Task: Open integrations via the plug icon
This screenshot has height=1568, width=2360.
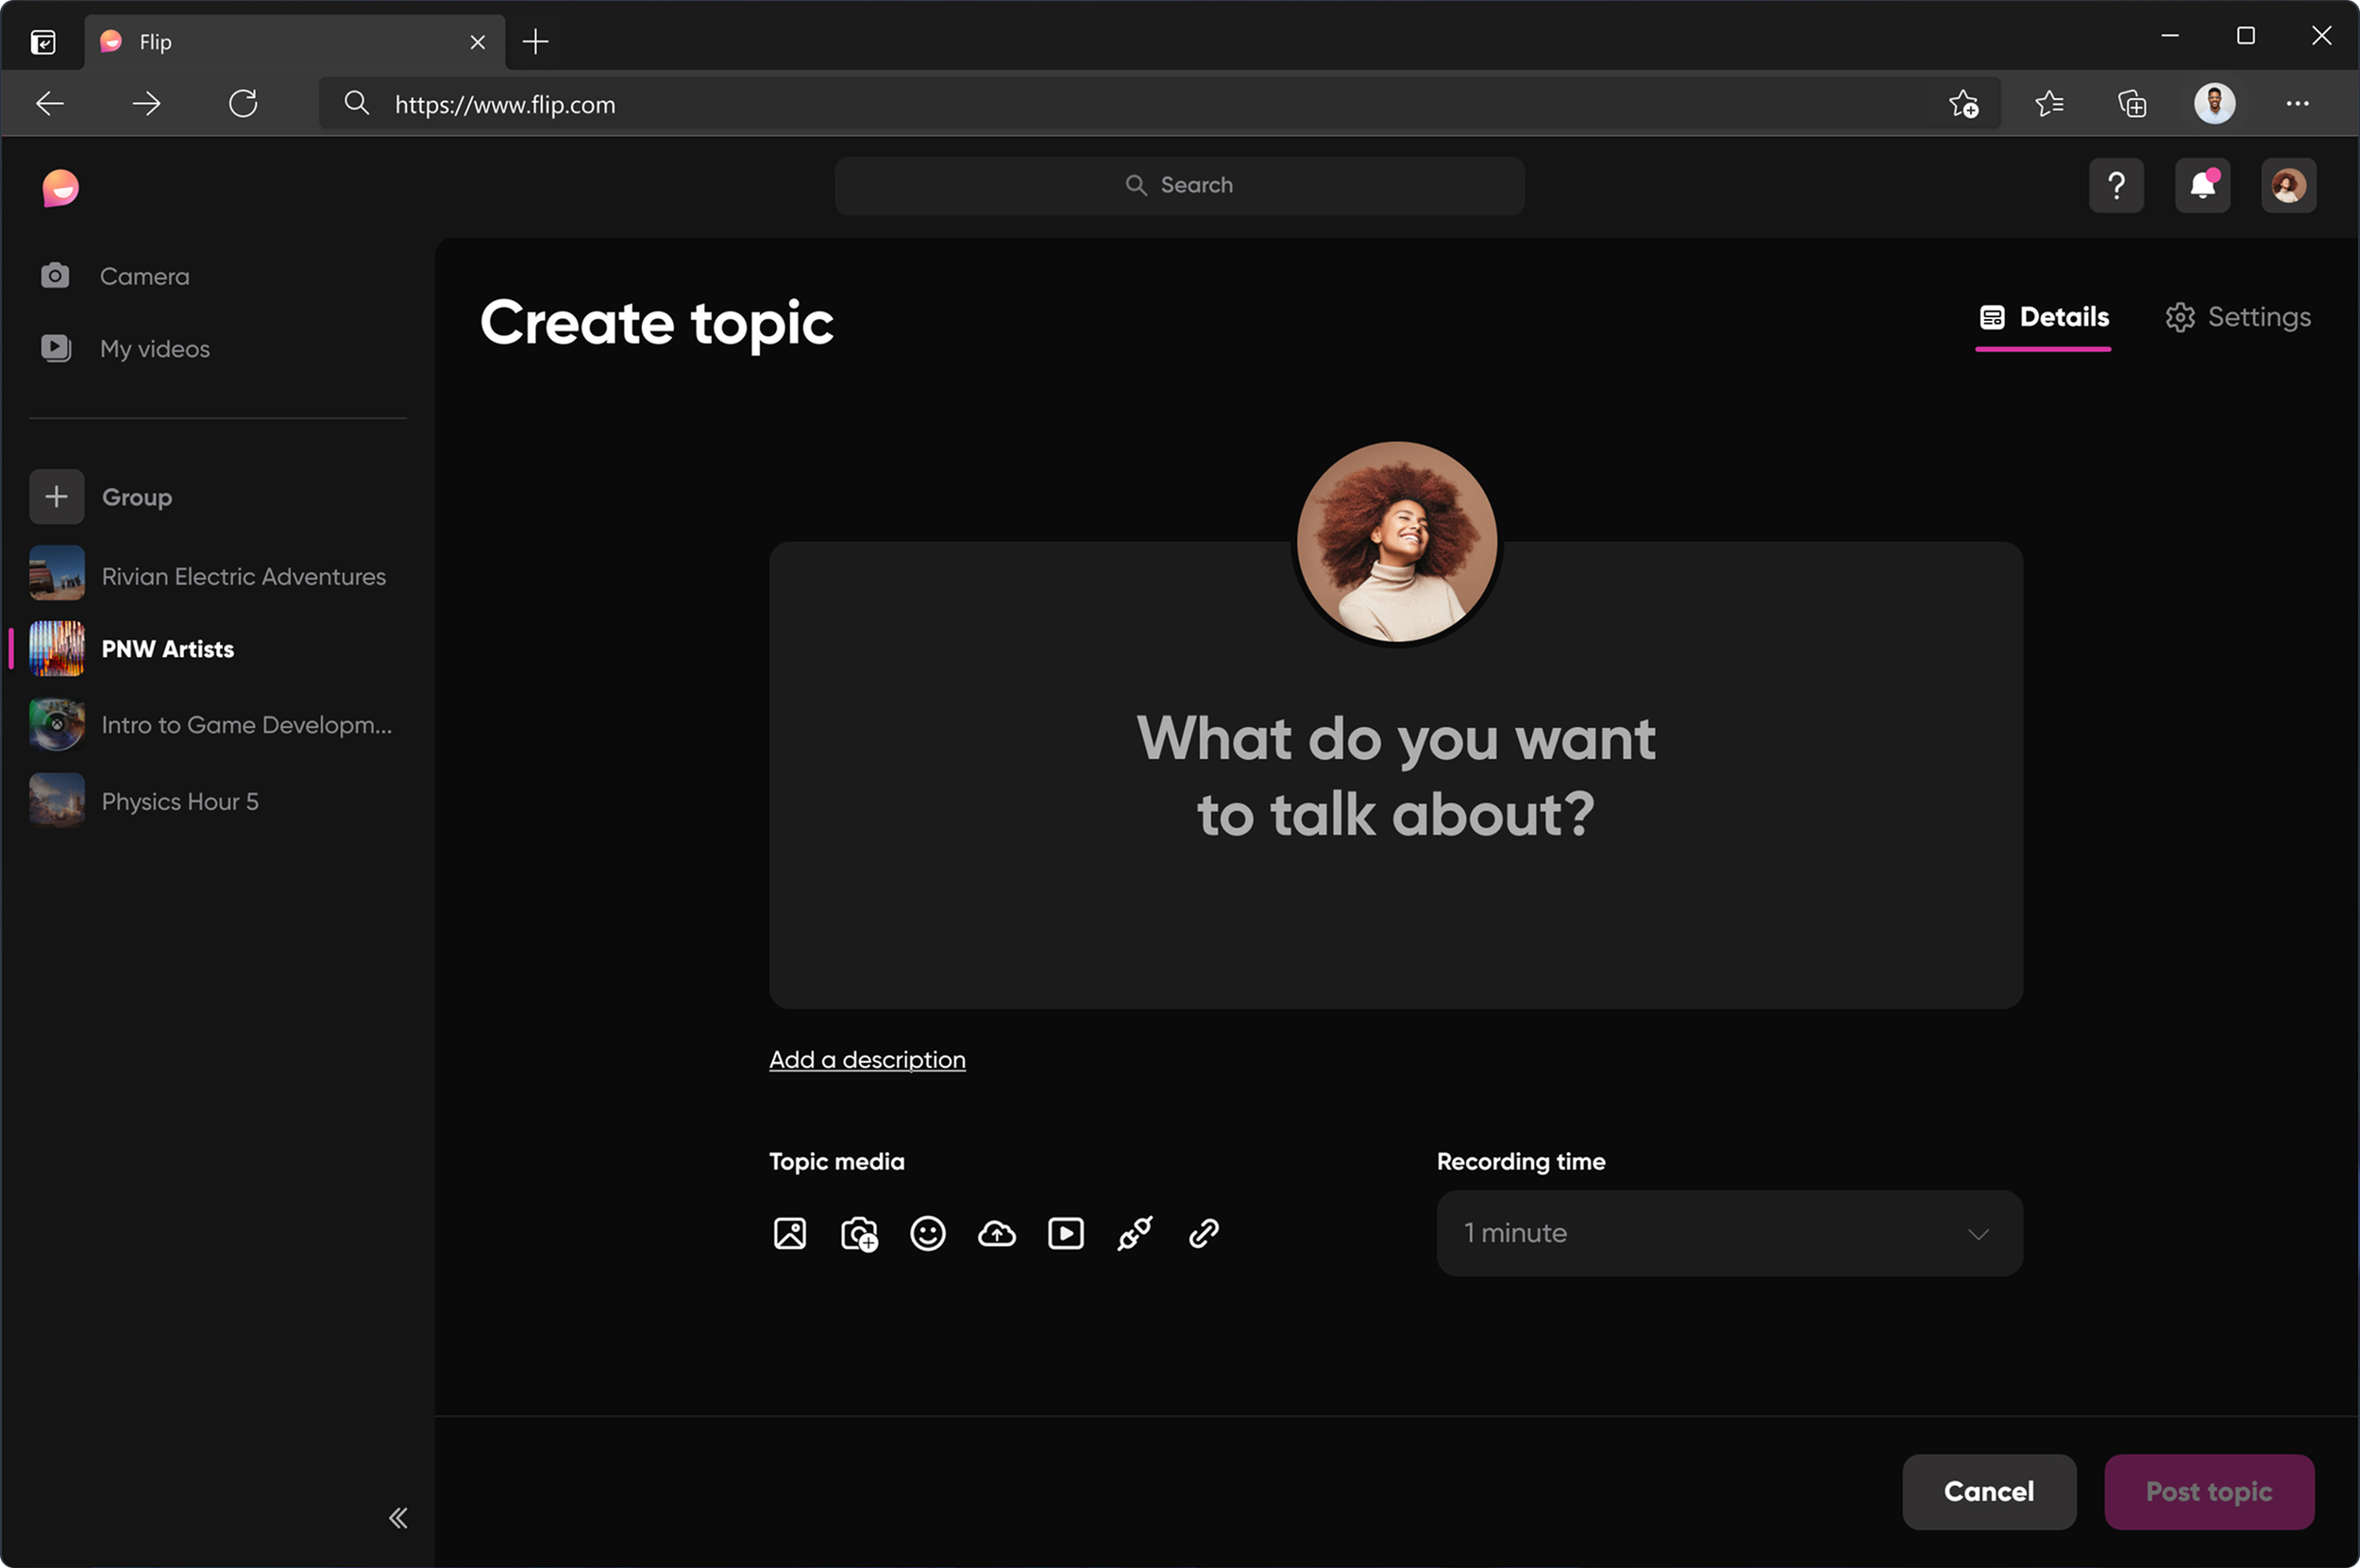Action: click(x=1134, y=1233)
